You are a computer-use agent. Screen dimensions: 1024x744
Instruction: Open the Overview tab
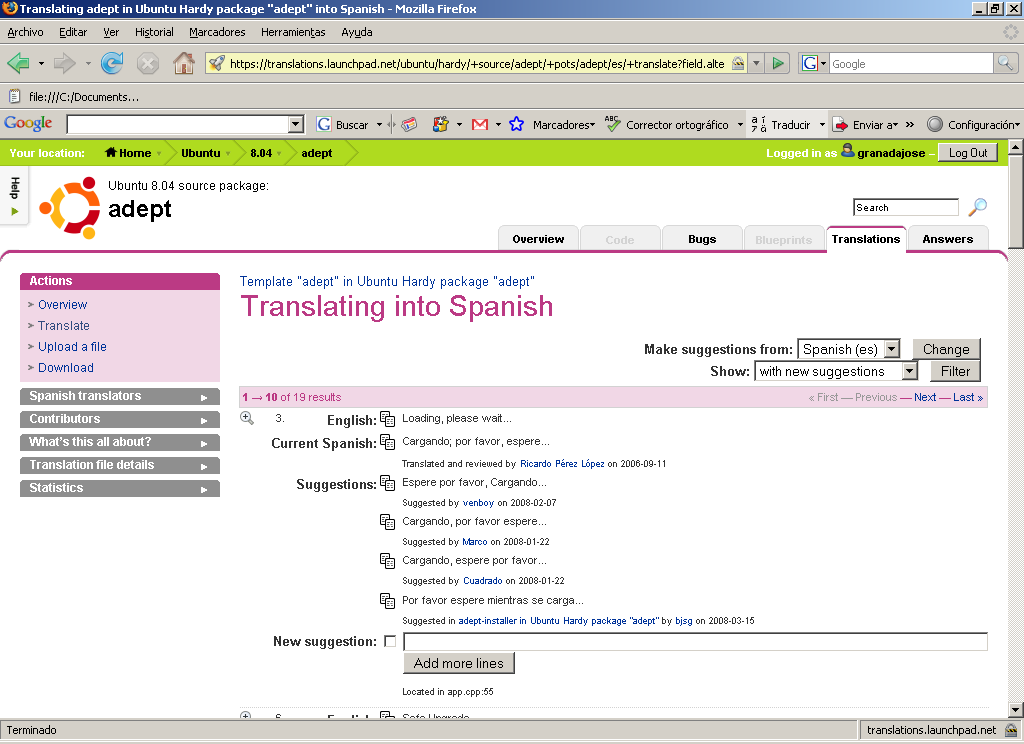pos(538,239)
